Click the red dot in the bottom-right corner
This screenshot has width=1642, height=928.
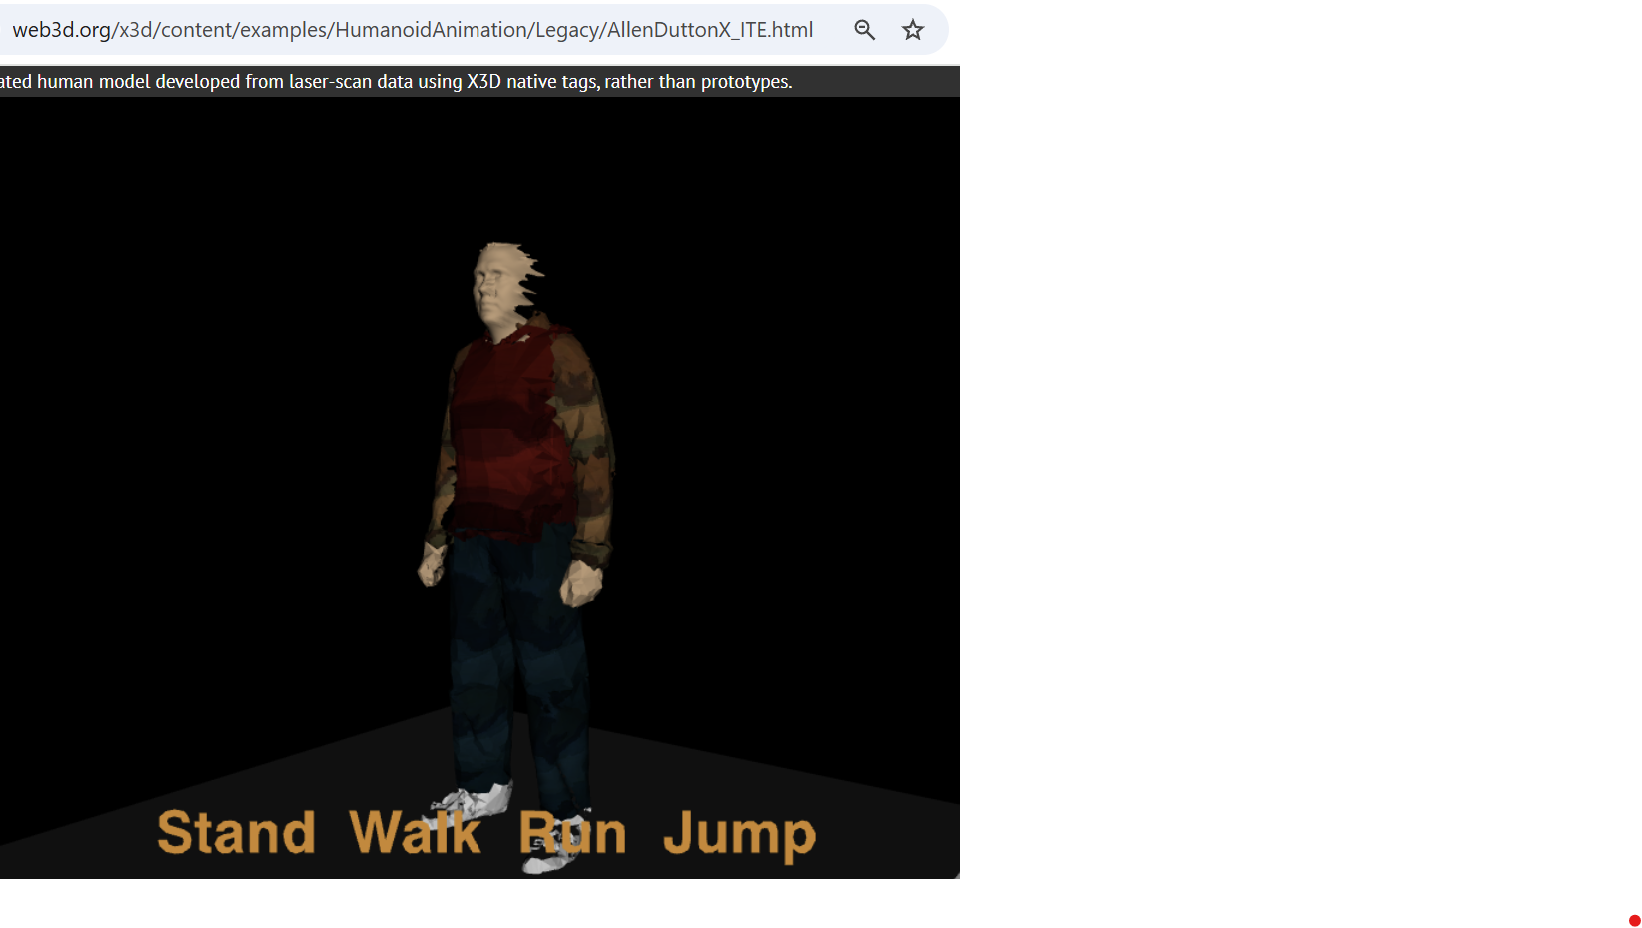pyautogui.click(x=1634, y=920)
